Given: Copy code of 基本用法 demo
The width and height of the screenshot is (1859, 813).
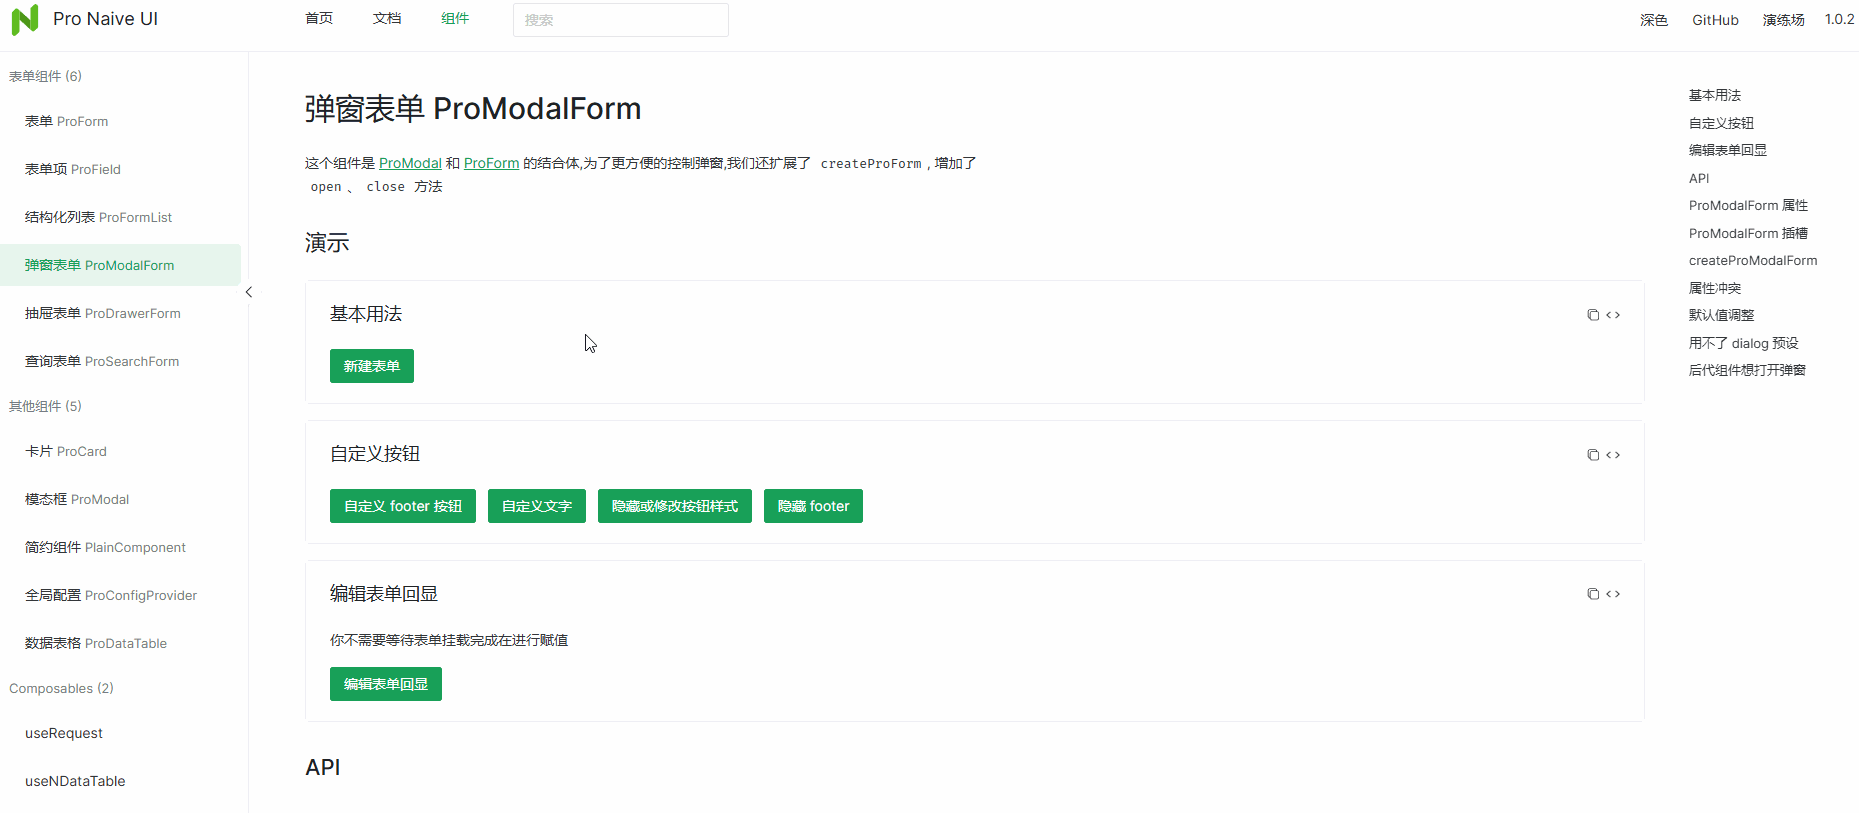Looking at the screenshot, I should point(1593,315).
